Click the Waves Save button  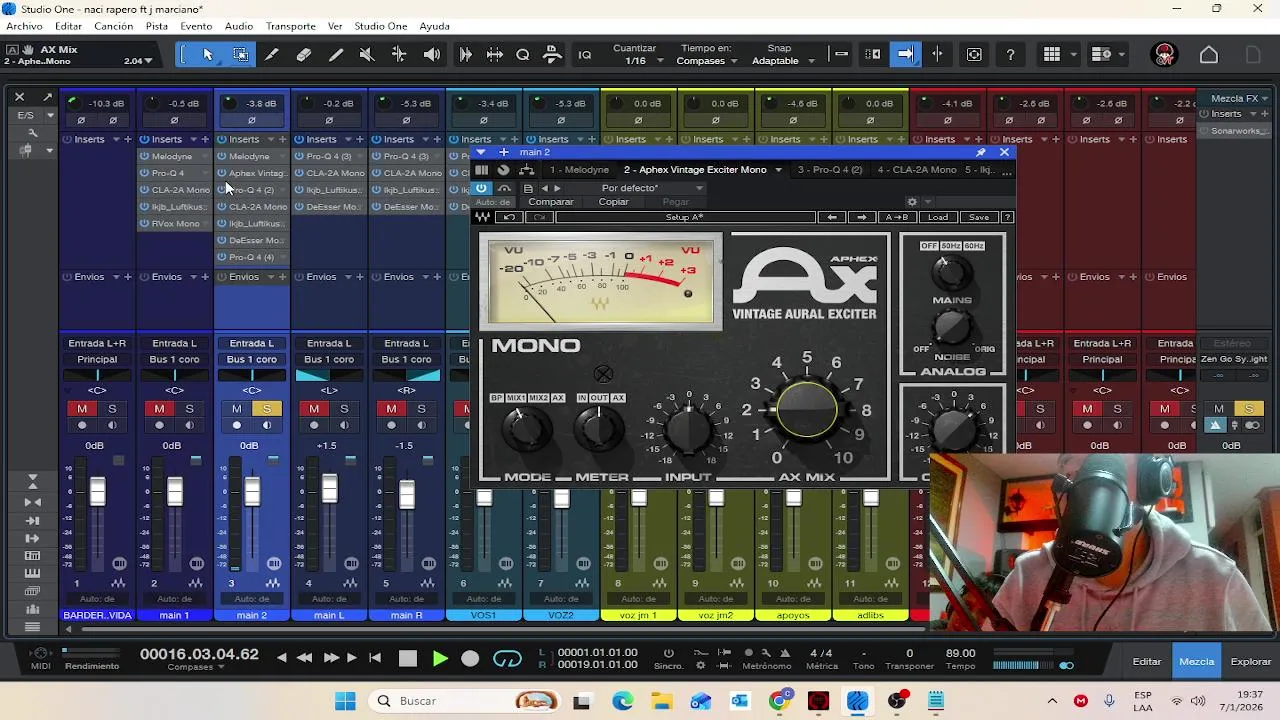979,217
